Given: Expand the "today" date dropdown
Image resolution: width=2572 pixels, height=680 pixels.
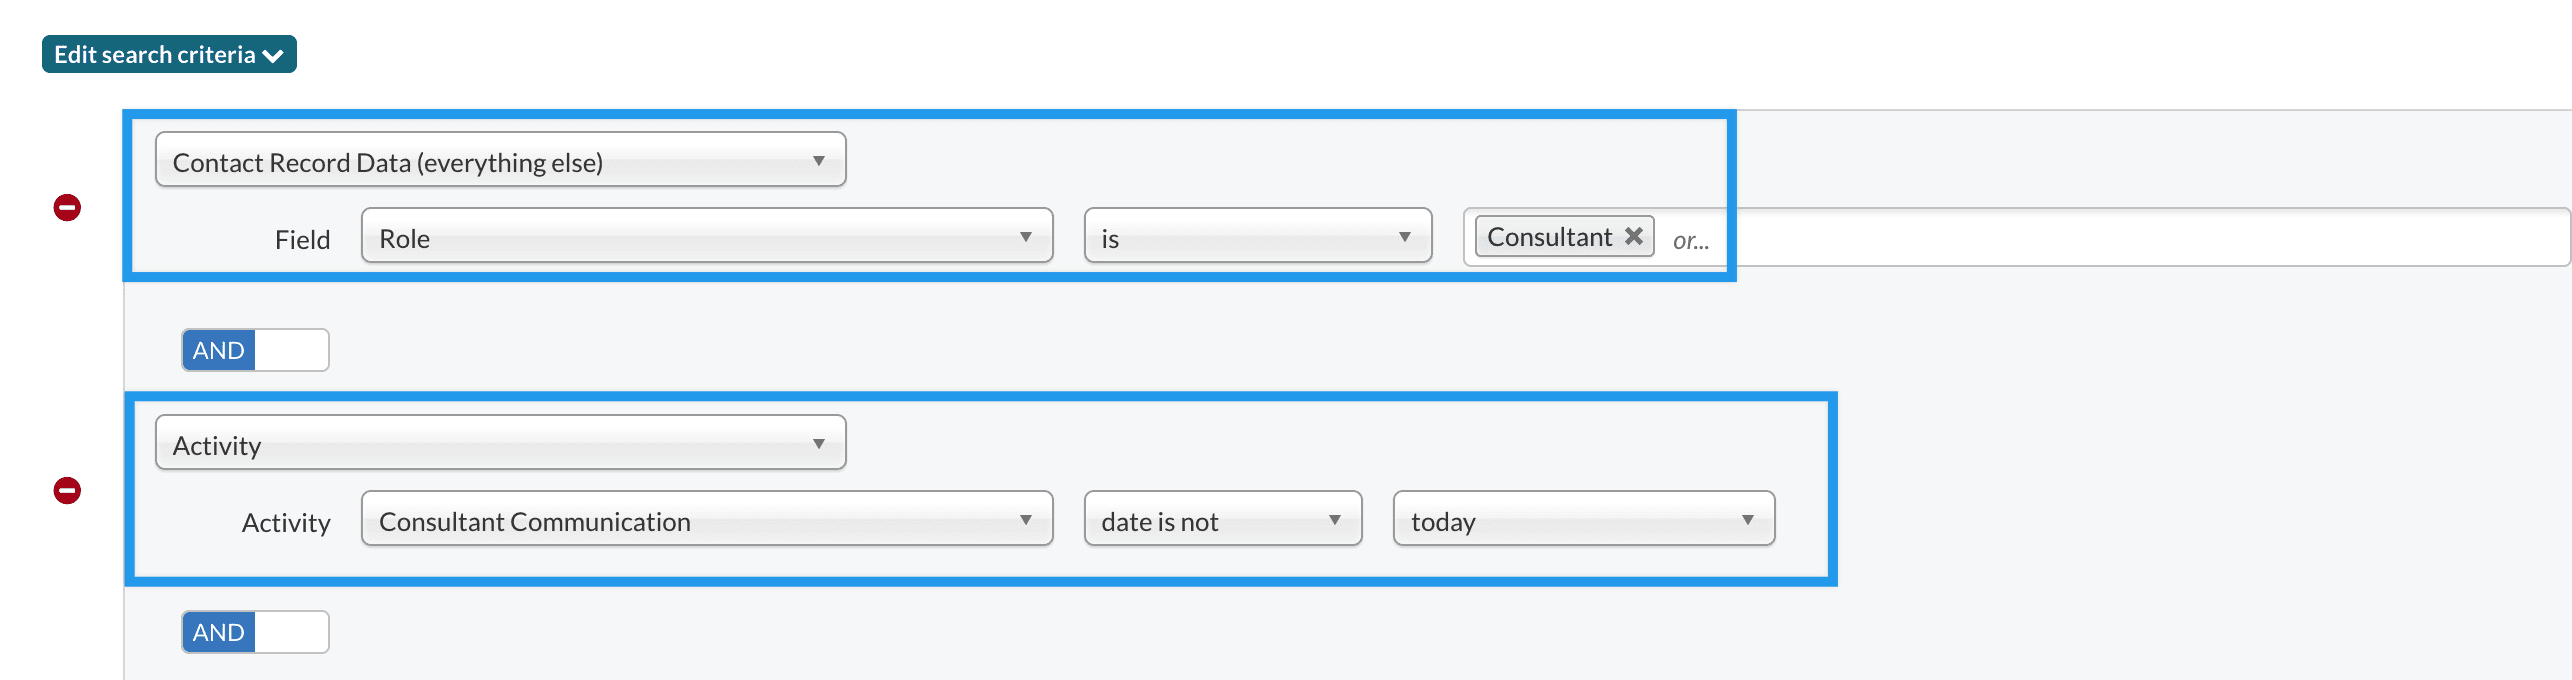Looking at the screenshot, I should (x=1583, y=520).
